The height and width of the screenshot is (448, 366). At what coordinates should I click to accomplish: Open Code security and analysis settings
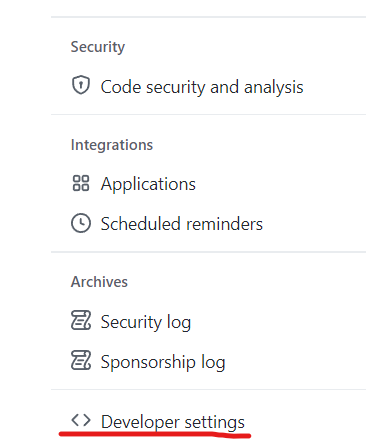202,87
